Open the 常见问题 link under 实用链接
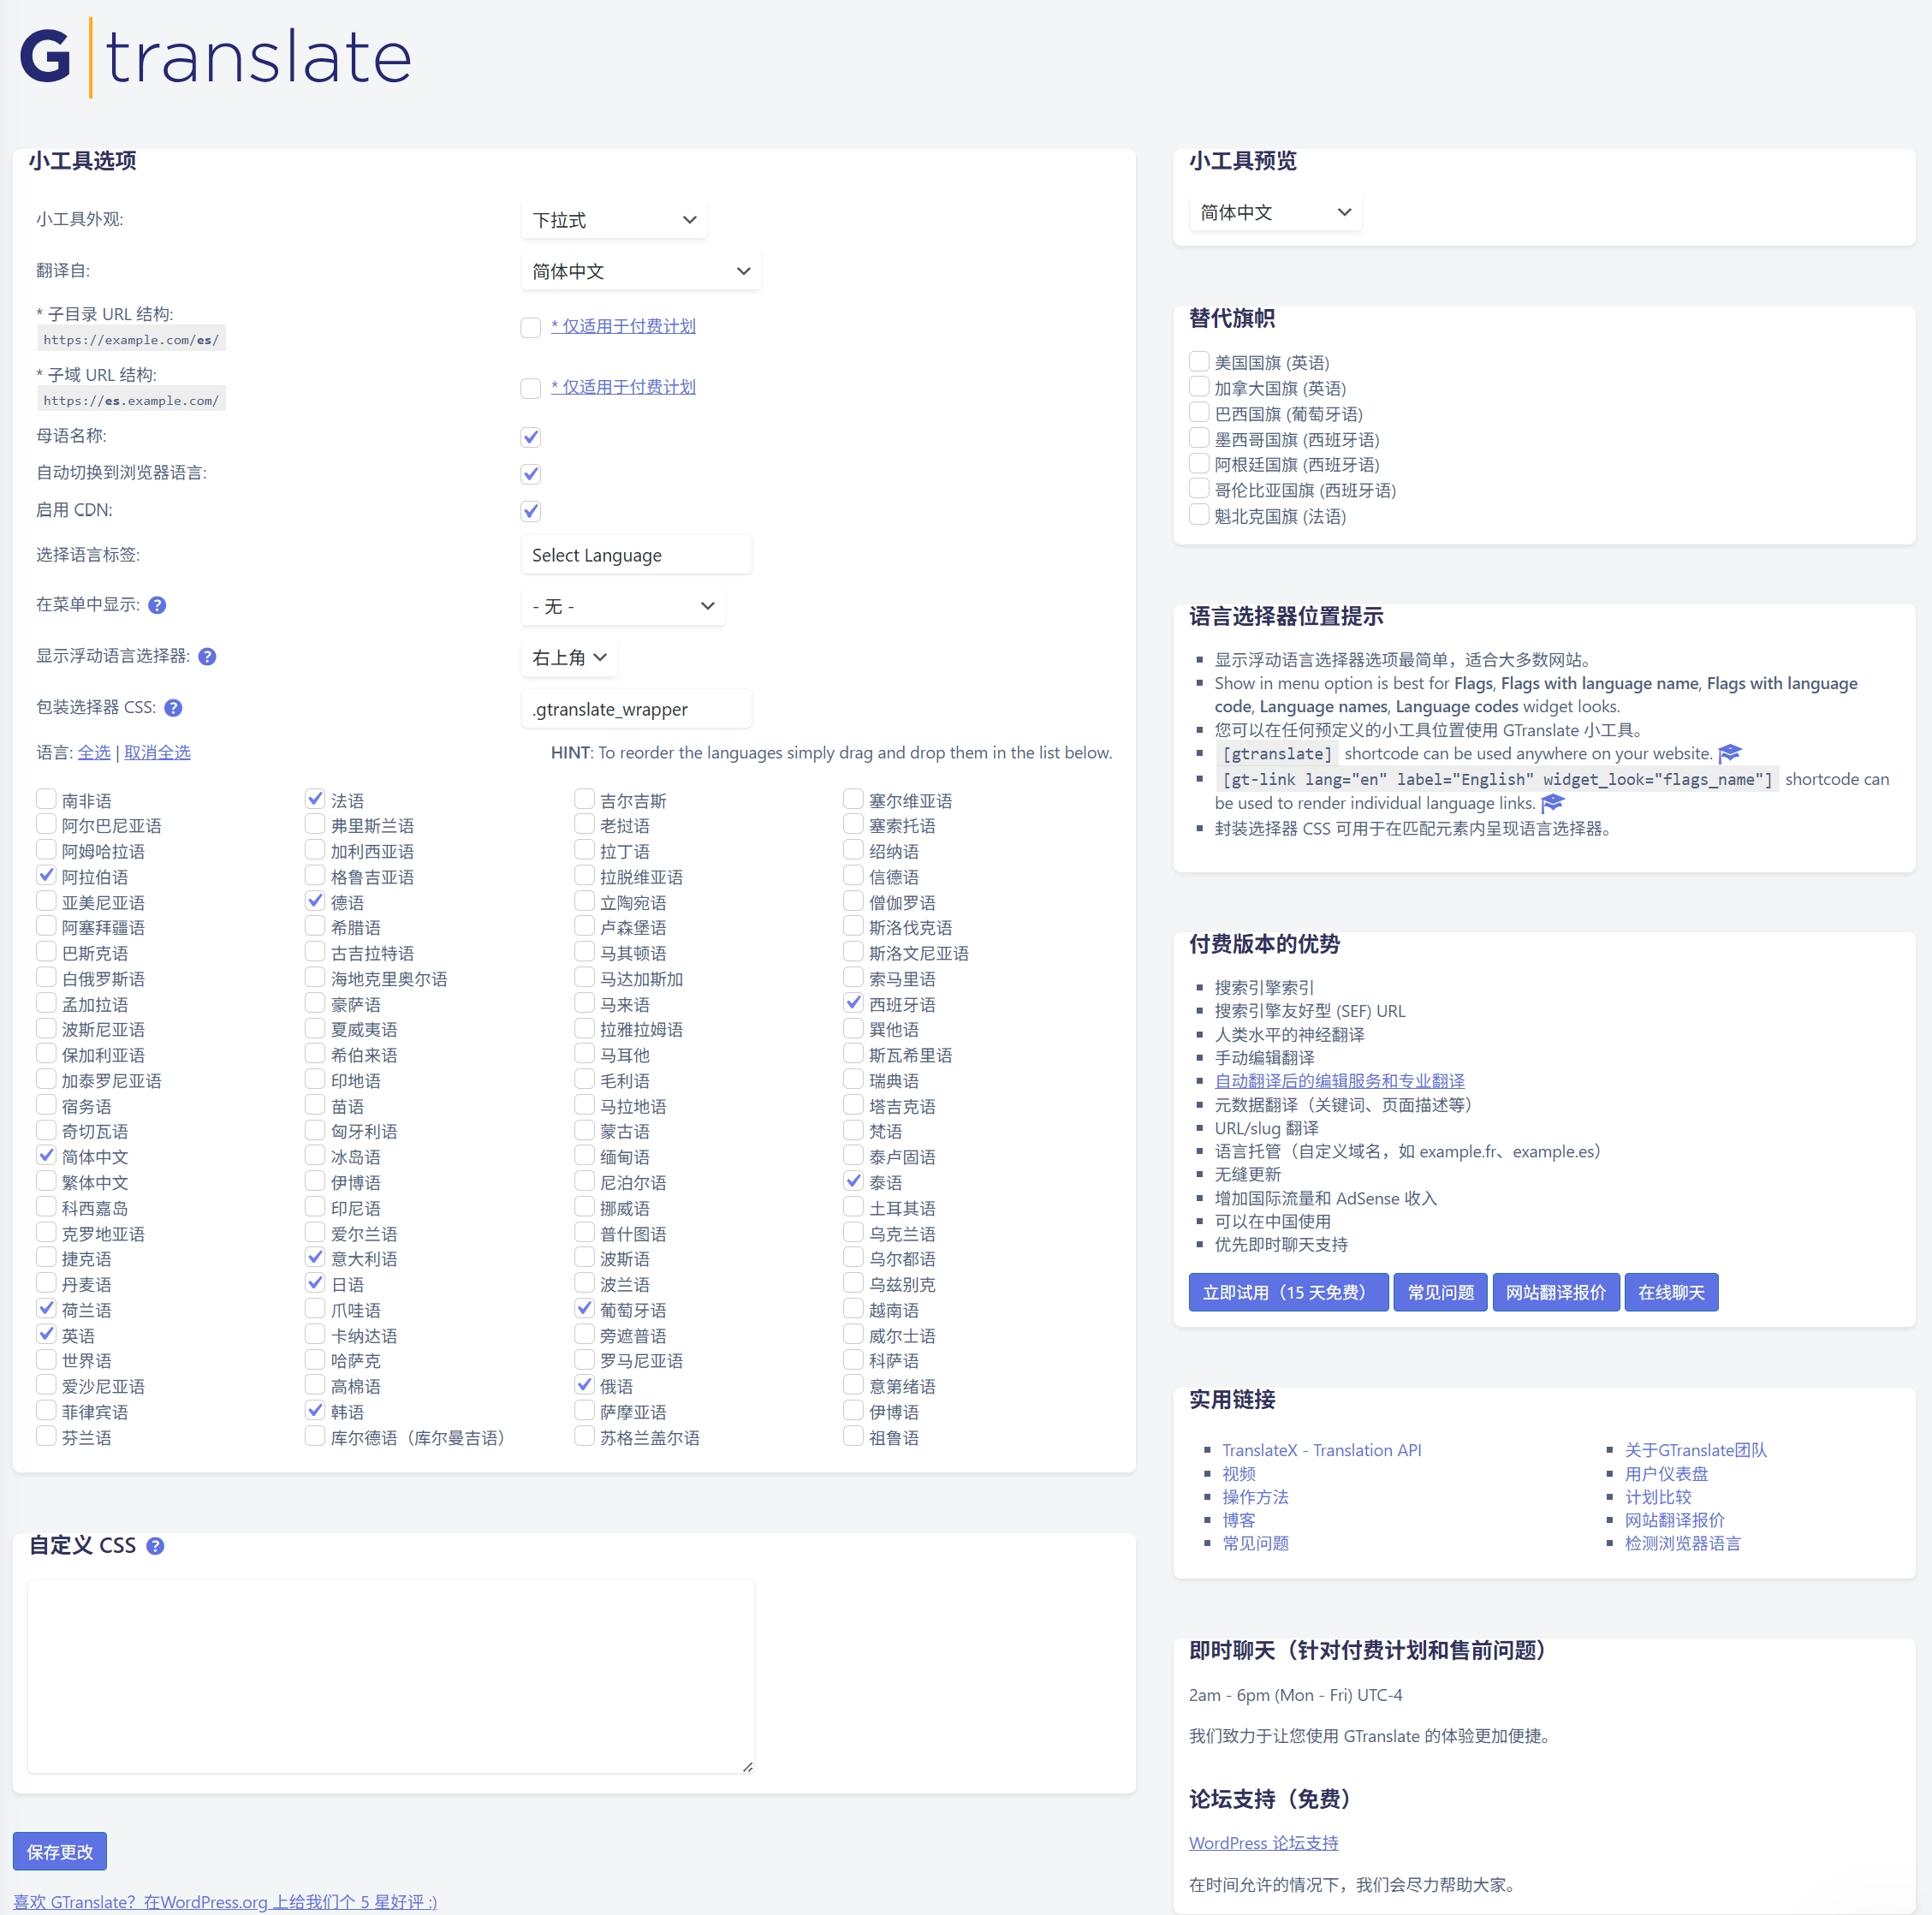The width and height of the screenshot is (1932, 1915). click(x=1255, y=1543)
